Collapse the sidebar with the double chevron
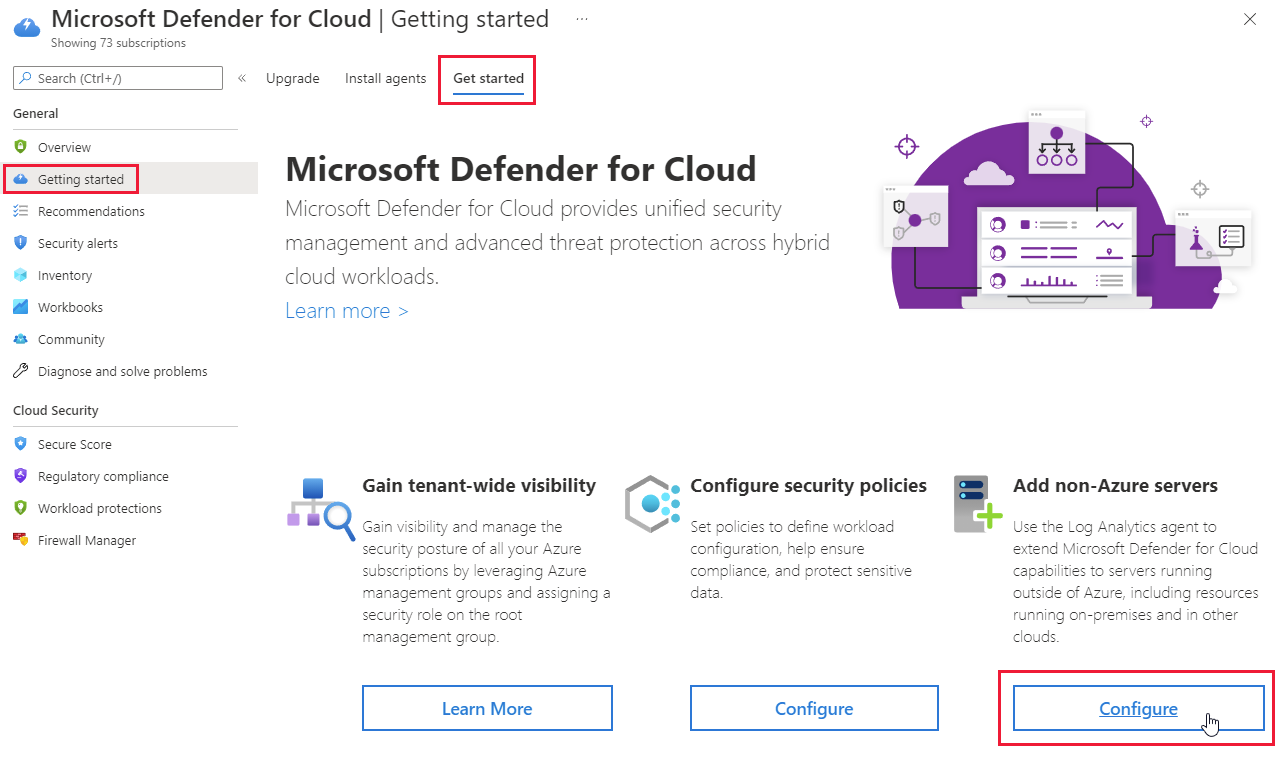The width and height of the screenshot is (1278, 759). [x=242, y=78]
